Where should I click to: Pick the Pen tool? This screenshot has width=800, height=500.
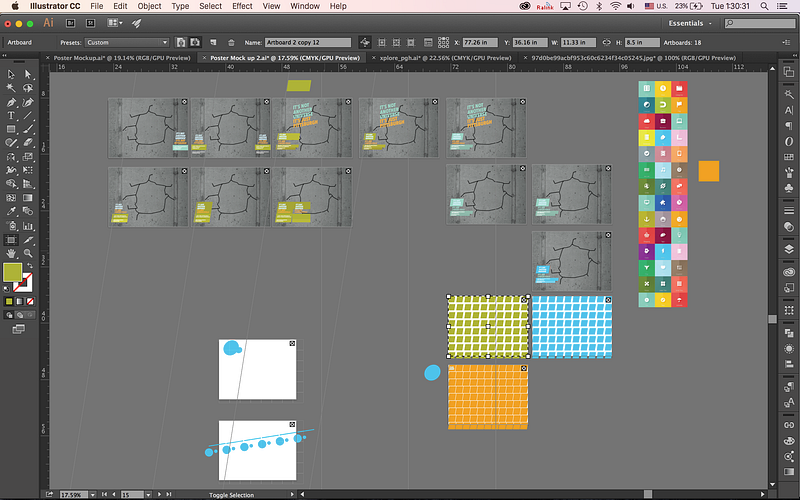coord(11,102)
